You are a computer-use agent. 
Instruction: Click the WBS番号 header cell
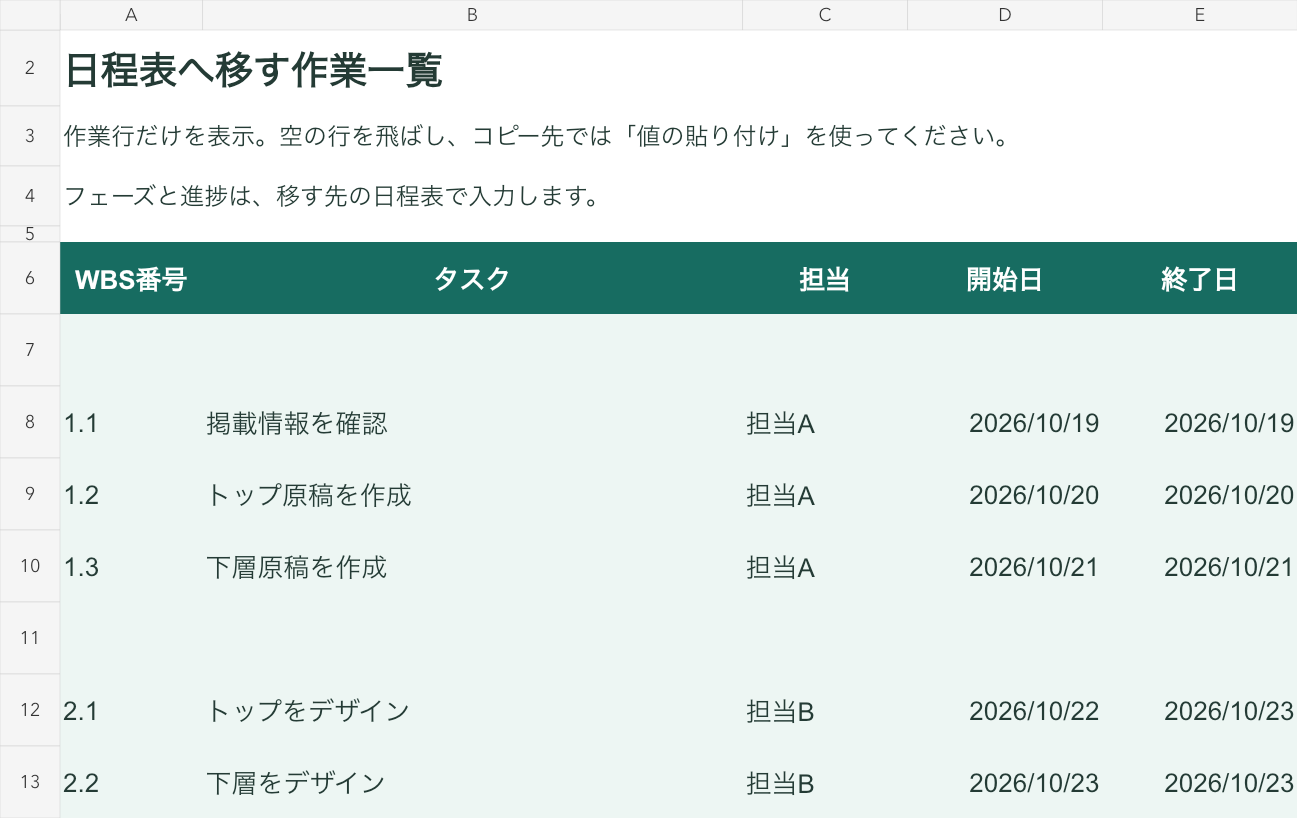(131, 279)
